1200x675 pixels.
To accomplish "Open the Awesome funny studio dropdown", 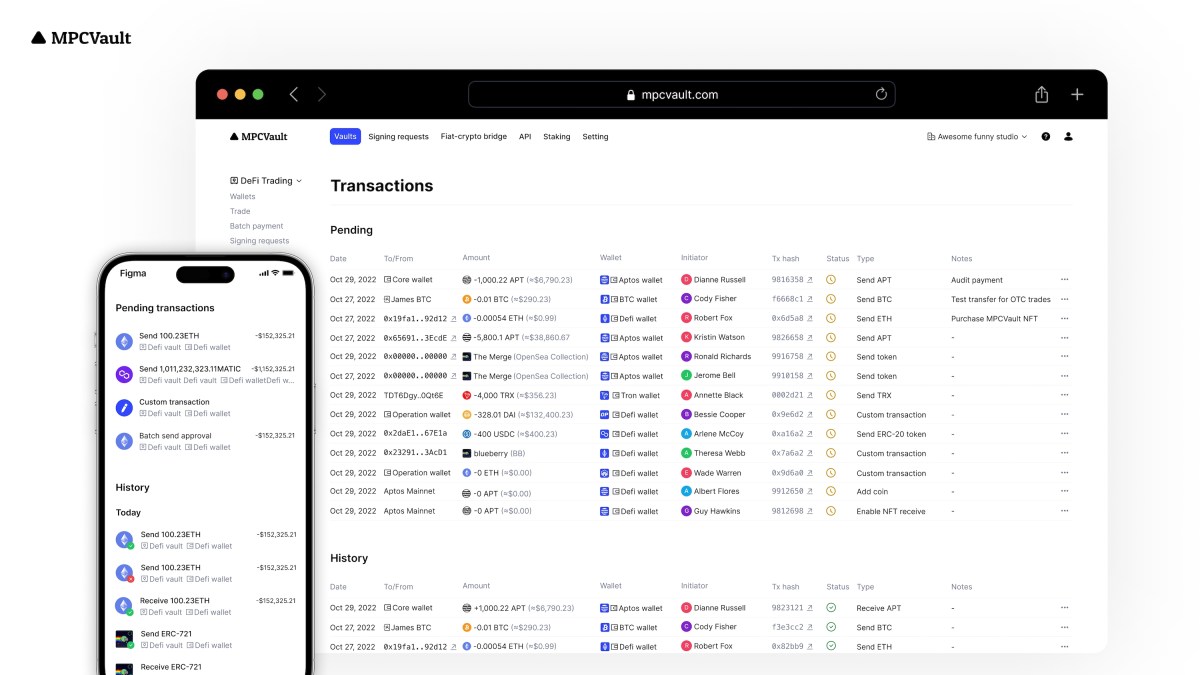I will point(979,136).
